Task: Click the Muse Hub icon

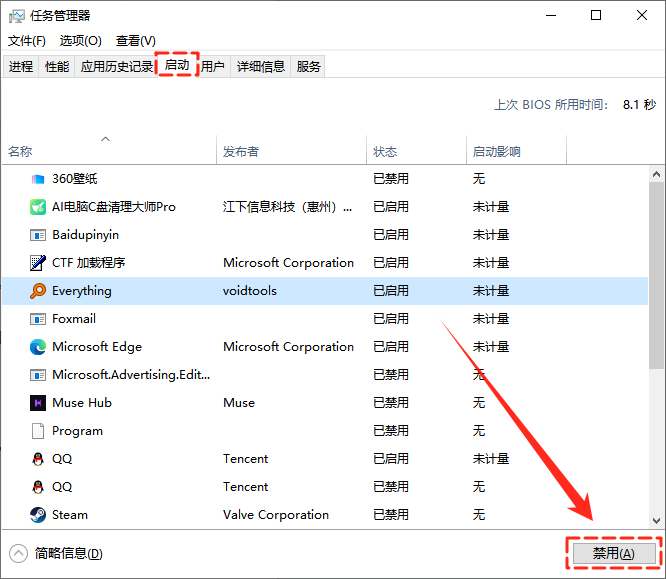Action: [x=38, y=403]
